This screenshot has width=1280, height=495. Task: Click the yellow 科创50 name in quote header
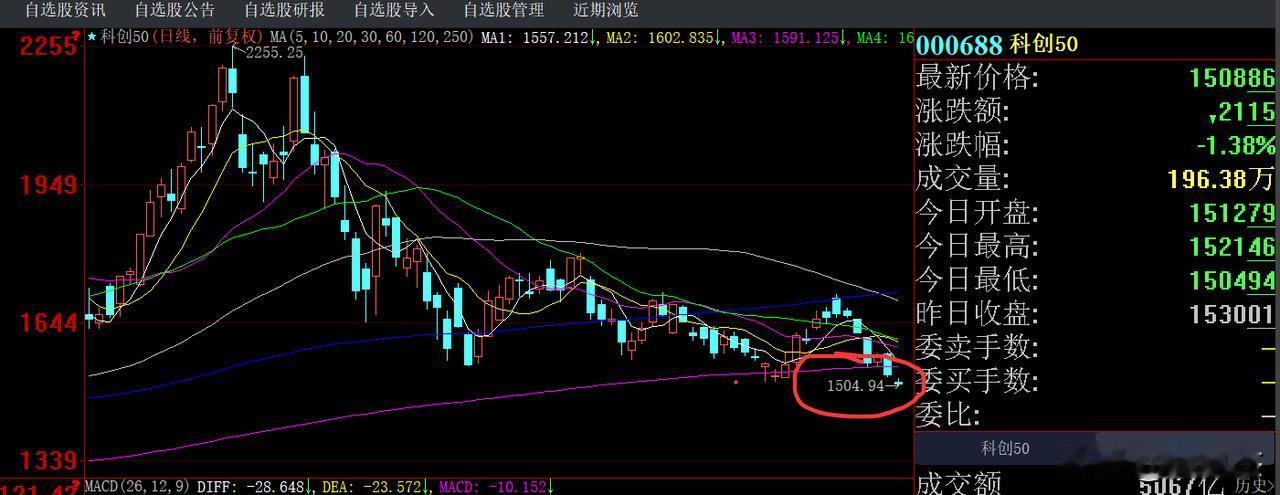[1044, 45]
